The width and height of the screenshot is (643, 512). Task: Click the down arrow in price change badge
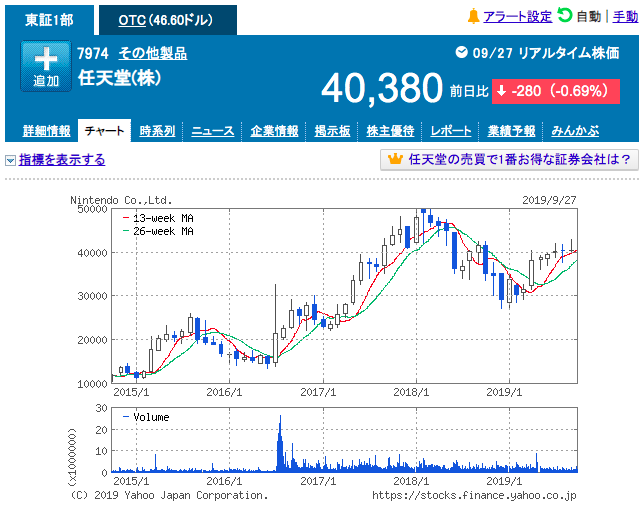point(502,91)
